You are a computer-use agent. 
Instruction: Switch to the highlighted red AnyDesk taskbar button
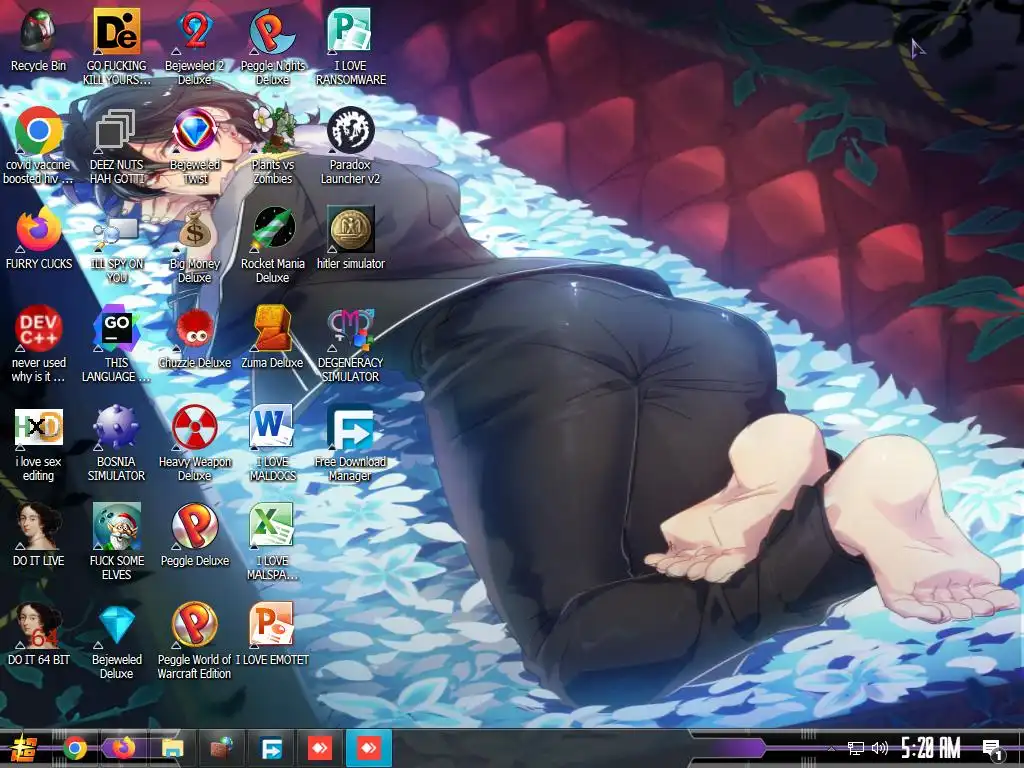pos(369,748)
